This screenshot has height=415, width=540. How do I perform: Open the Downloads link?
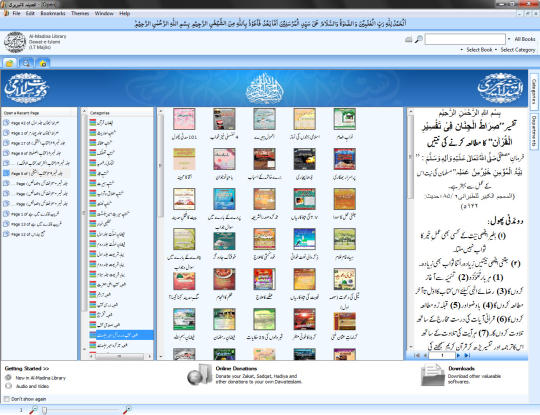click(461, 369)
